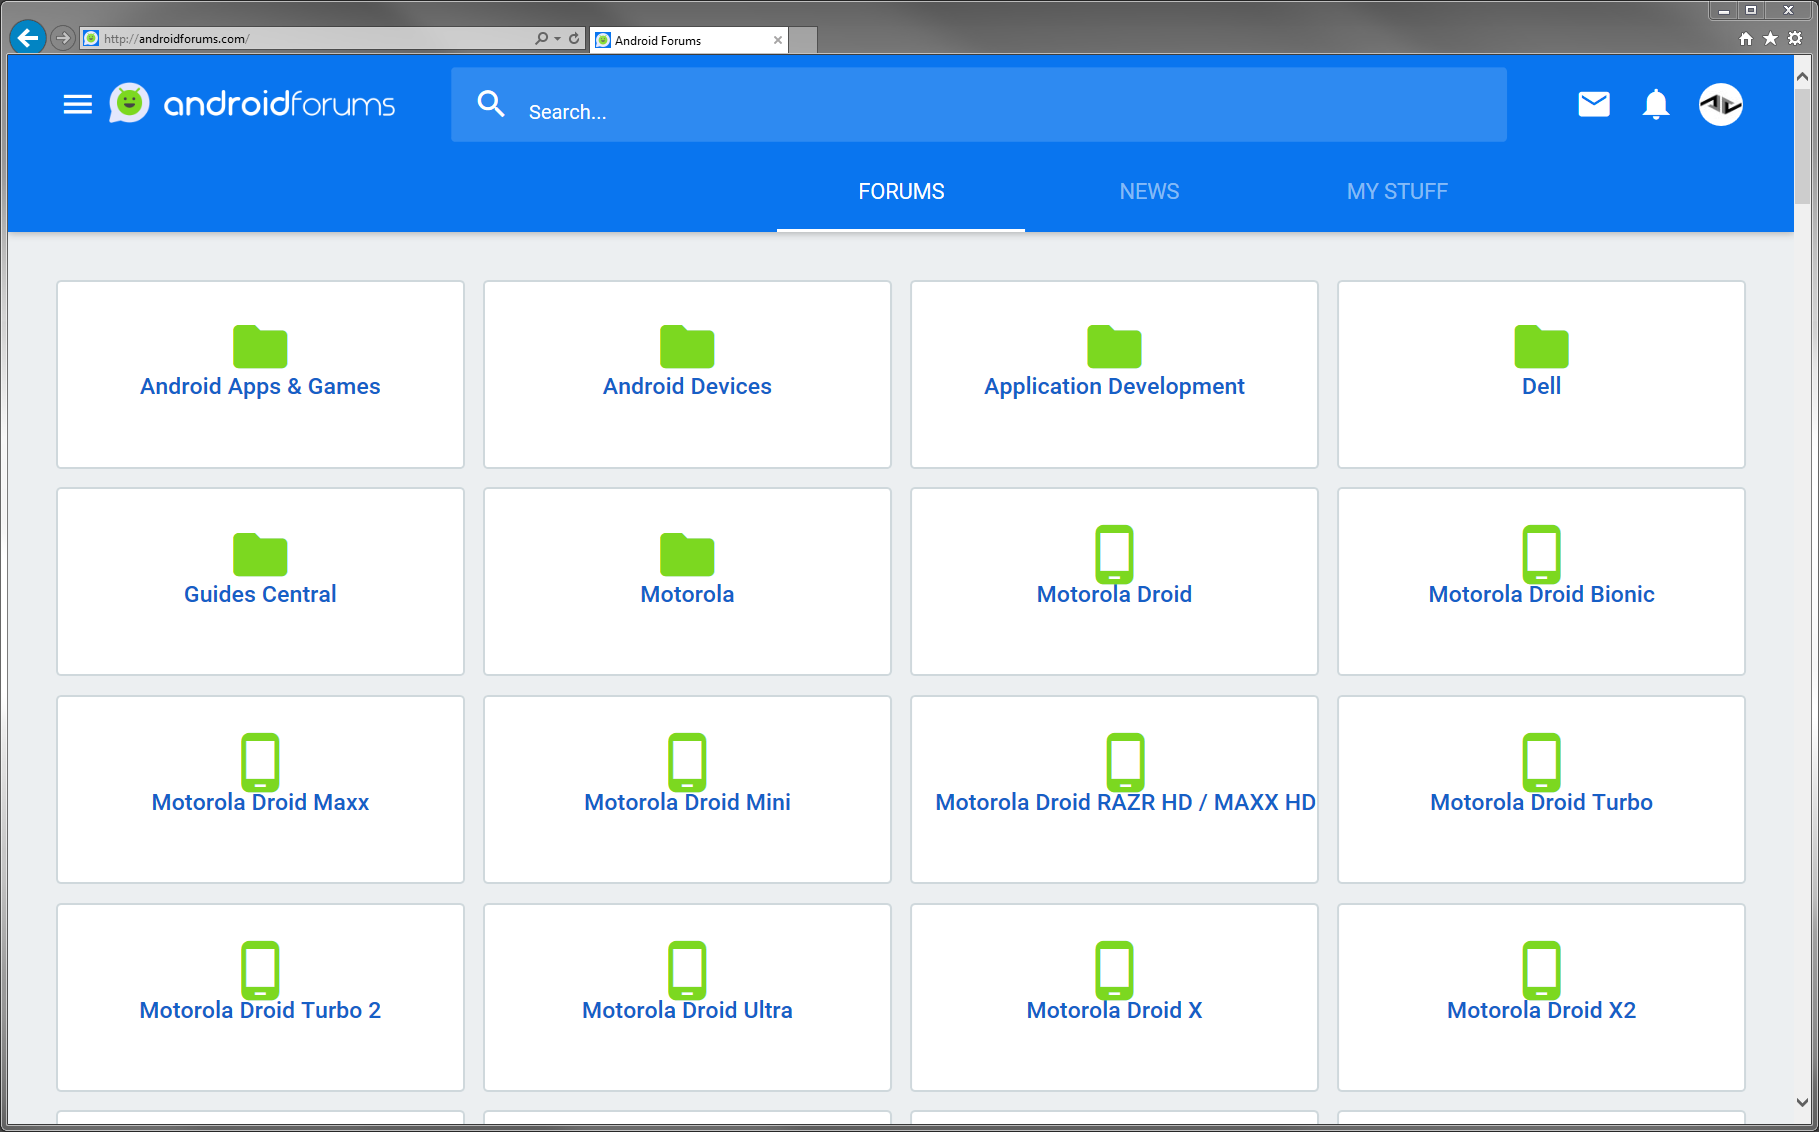Click the Motorola Droid Mini phone icon
The height and width of the screenshot is (1132, 1819).
687,762
